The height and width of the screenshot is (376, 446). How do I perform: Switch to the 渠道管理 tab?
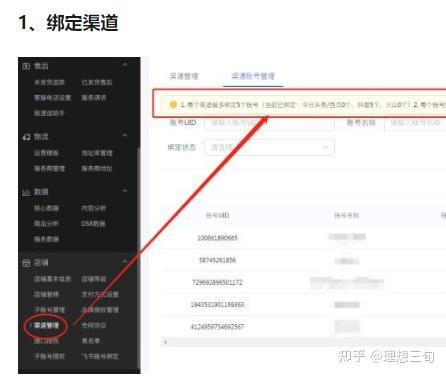coord(184,76)
